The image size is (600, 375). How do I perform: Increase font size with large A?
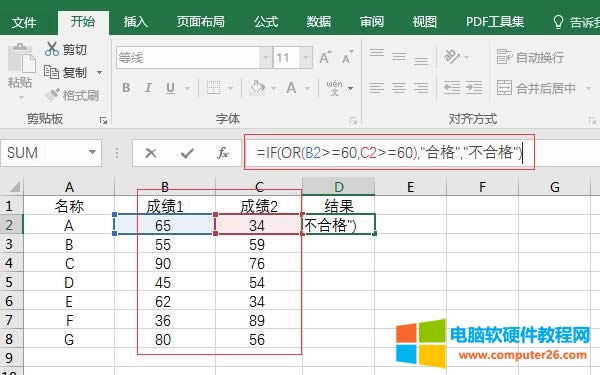click(x=325, y=58)
